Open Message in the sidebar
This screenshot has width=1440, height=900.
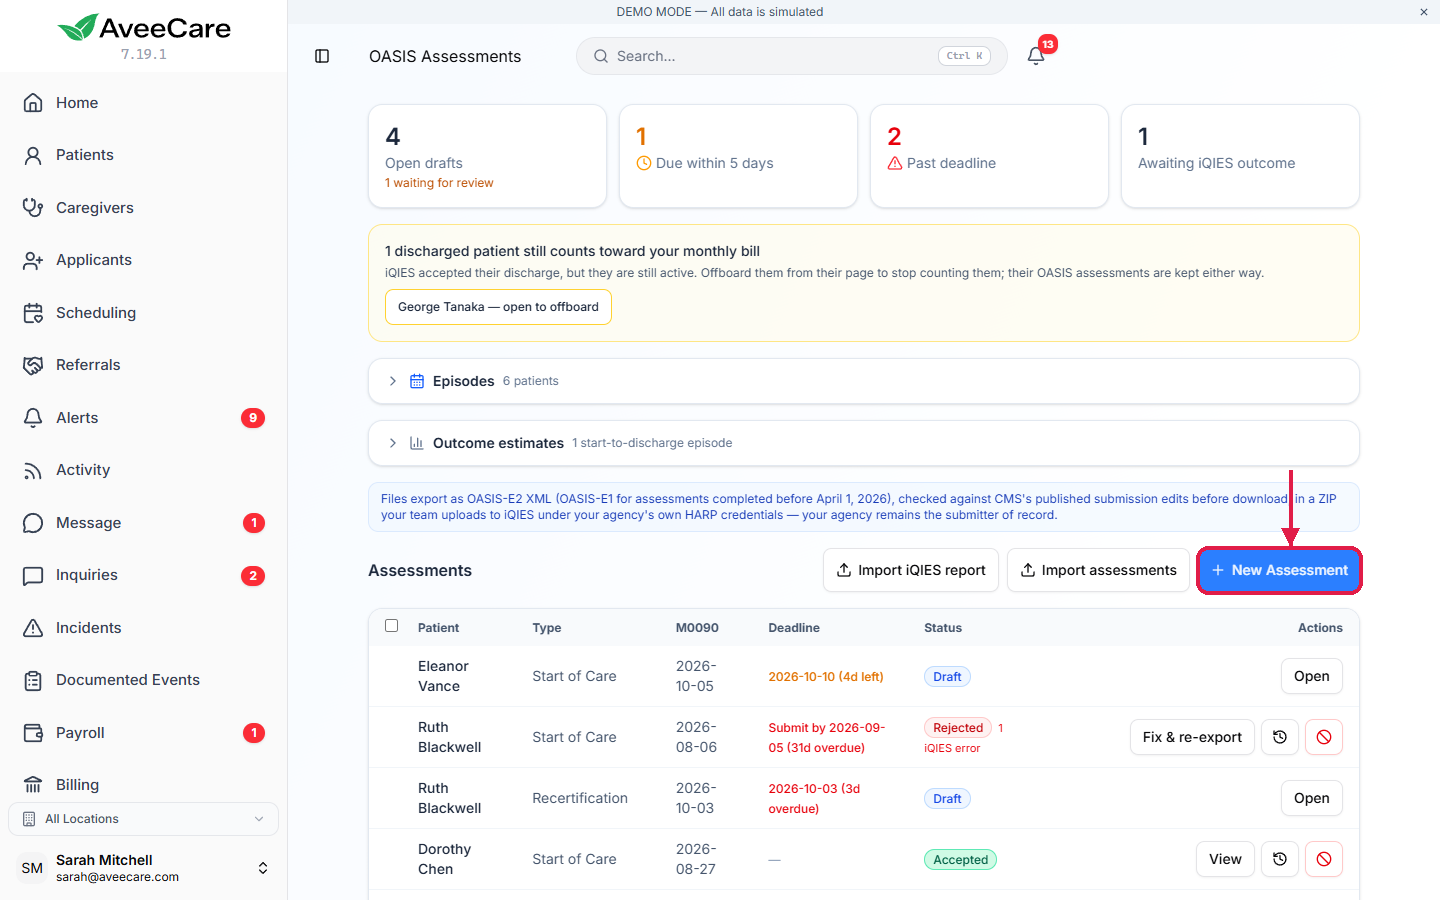click(x=144, y=523)
